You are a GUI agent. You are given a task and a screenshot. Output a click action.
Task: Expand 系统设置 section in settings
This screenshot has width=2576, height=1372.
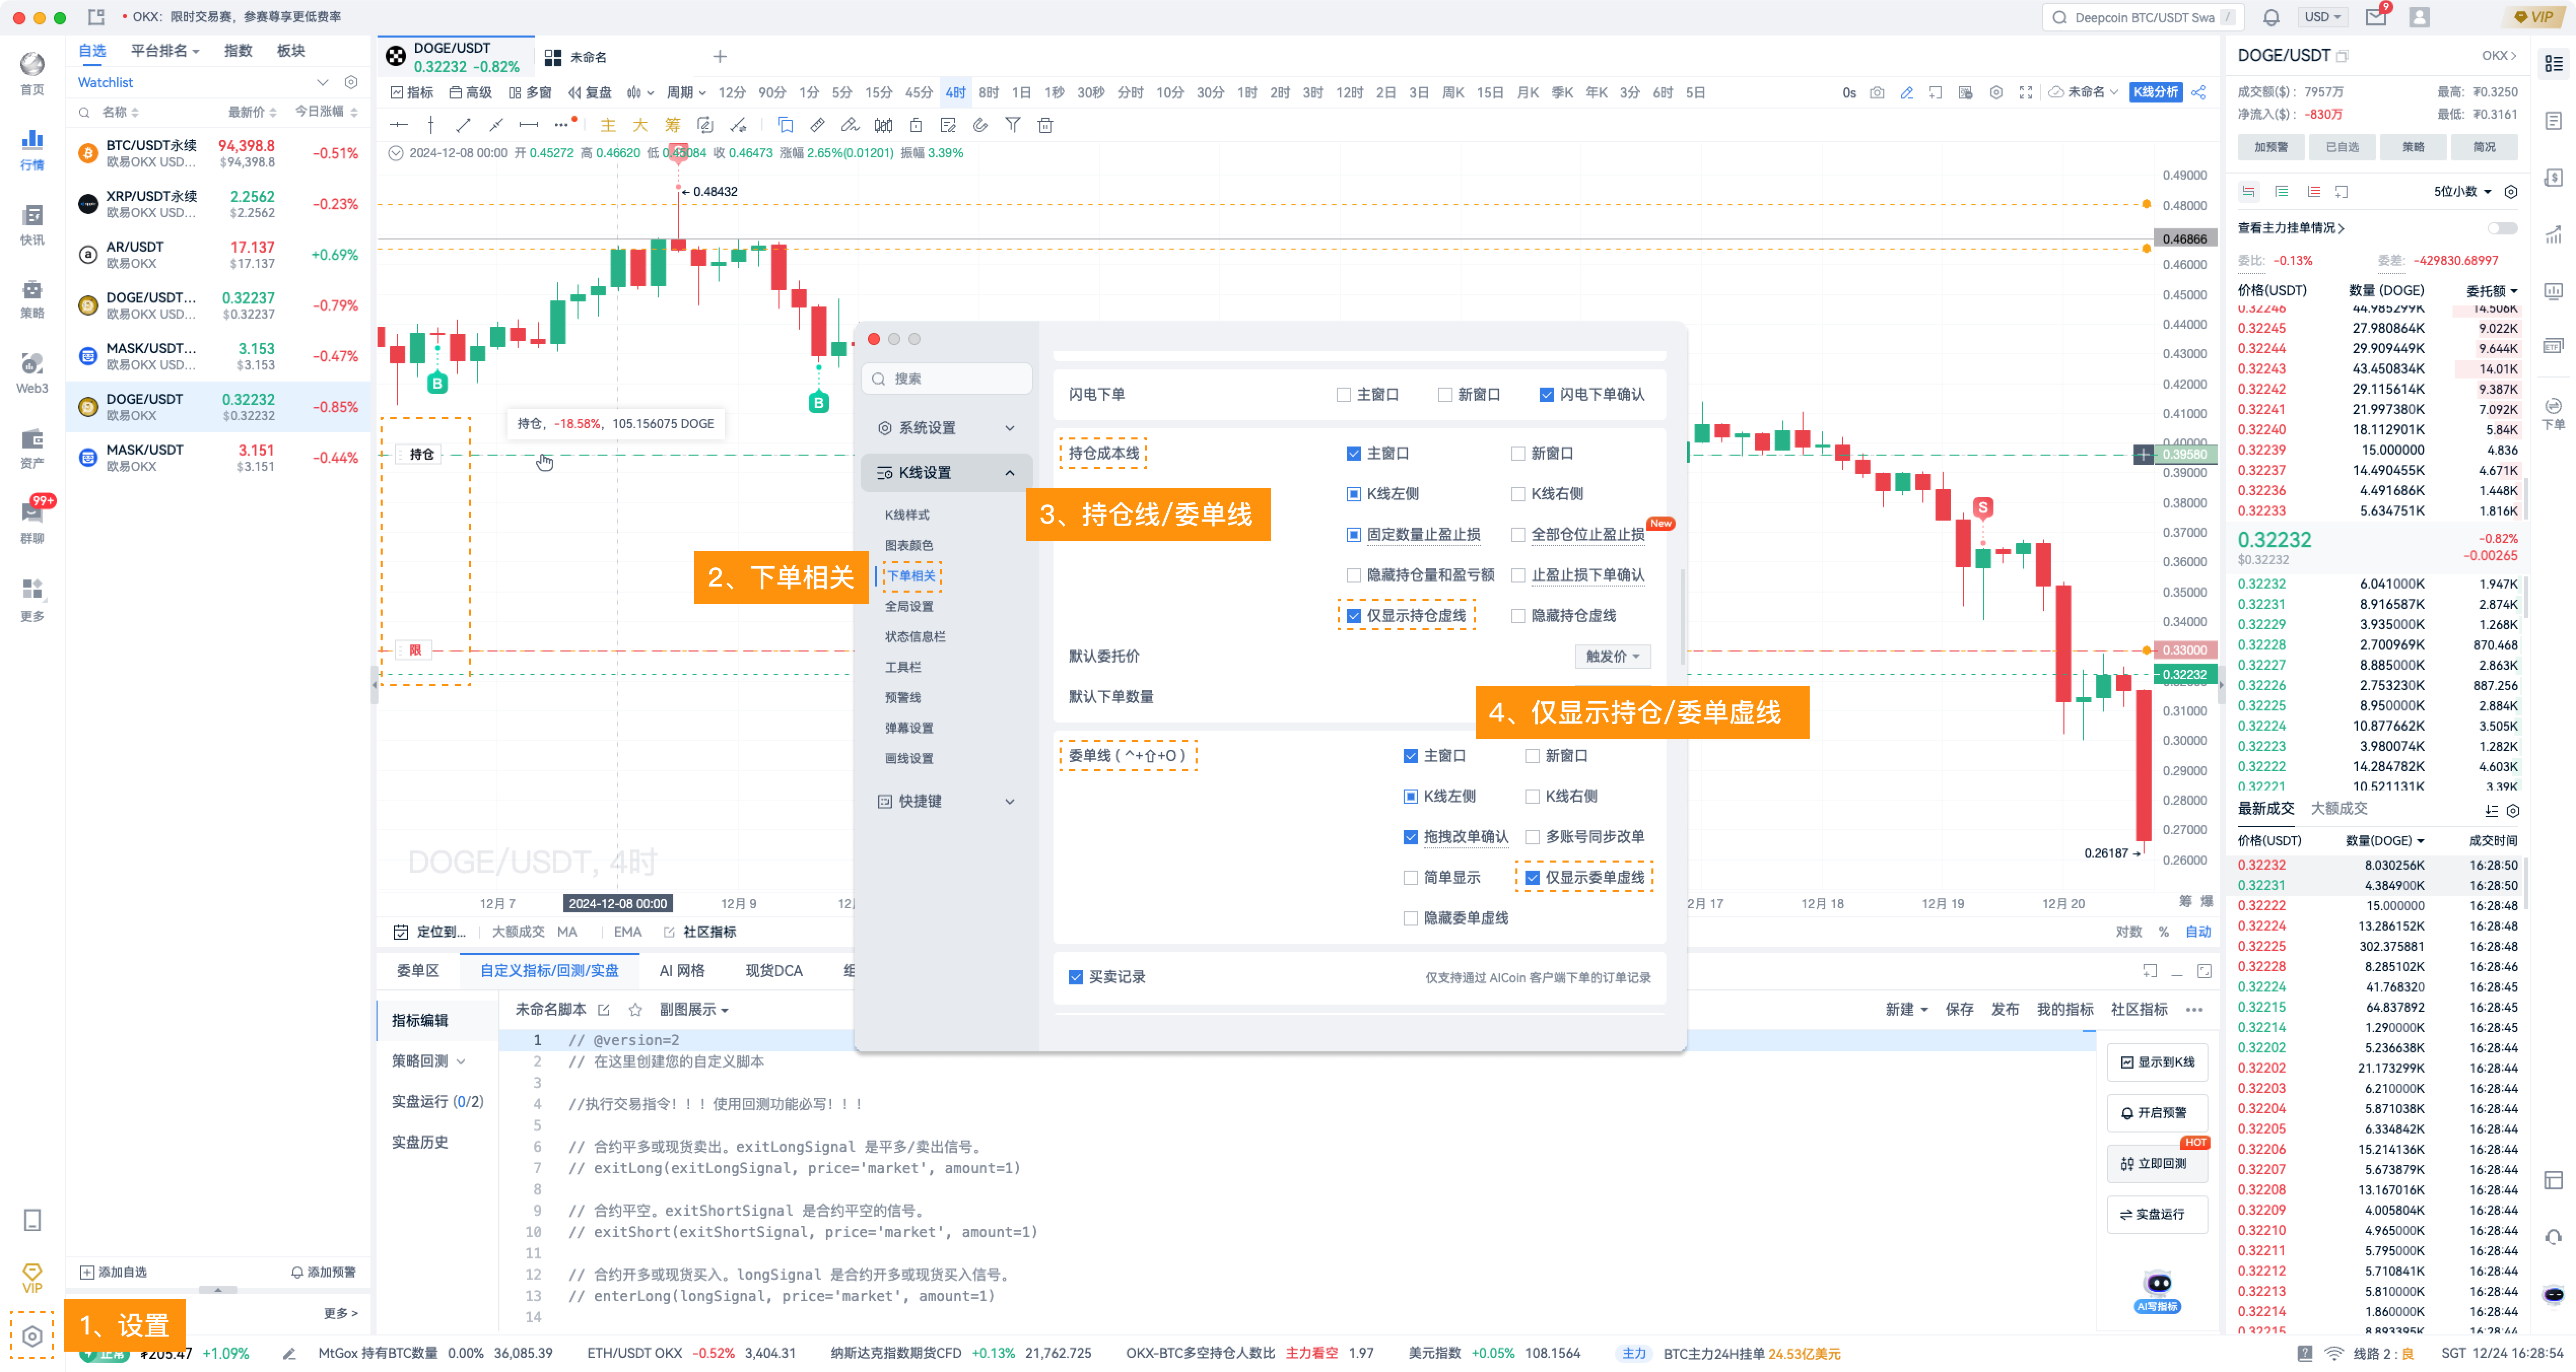point(946,428)
